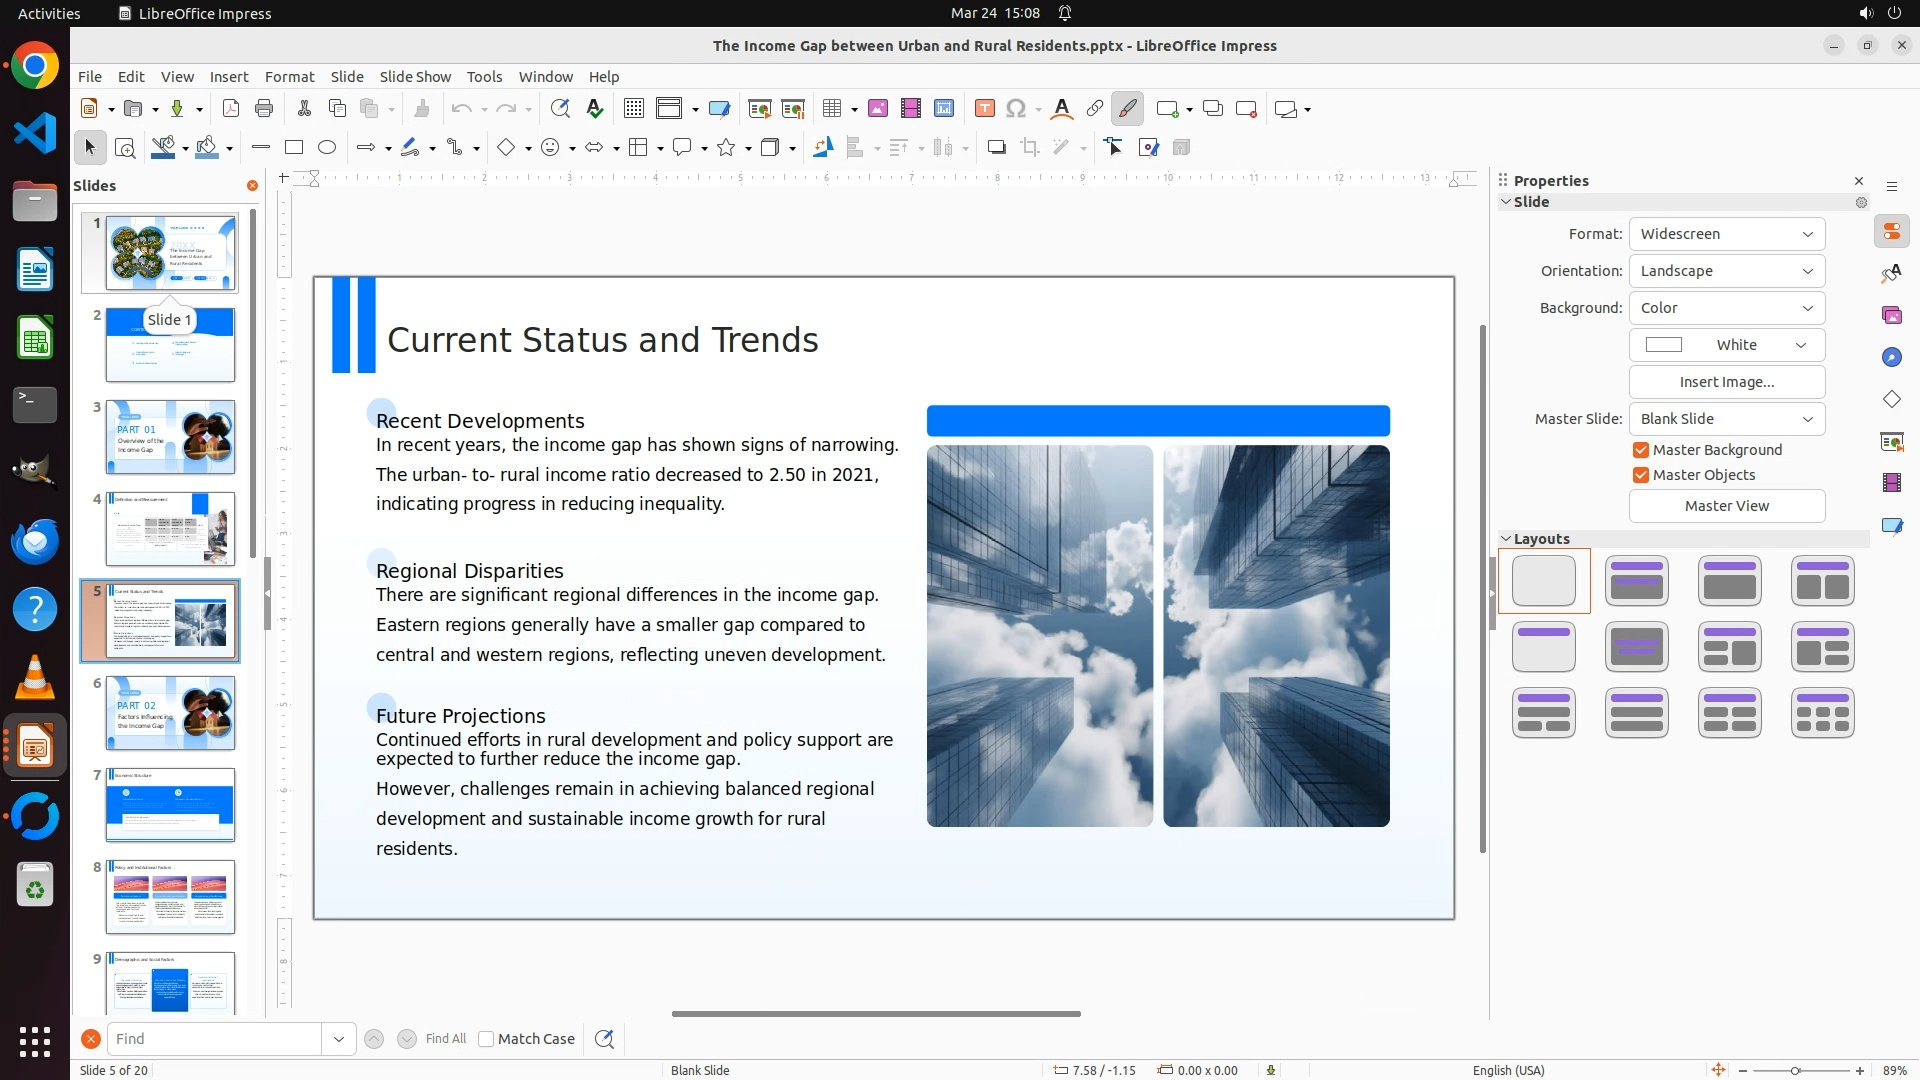Viewport: 1920px width, 1080px height.
Task: Open the Slide Show menu
Action: pos(415,77)
